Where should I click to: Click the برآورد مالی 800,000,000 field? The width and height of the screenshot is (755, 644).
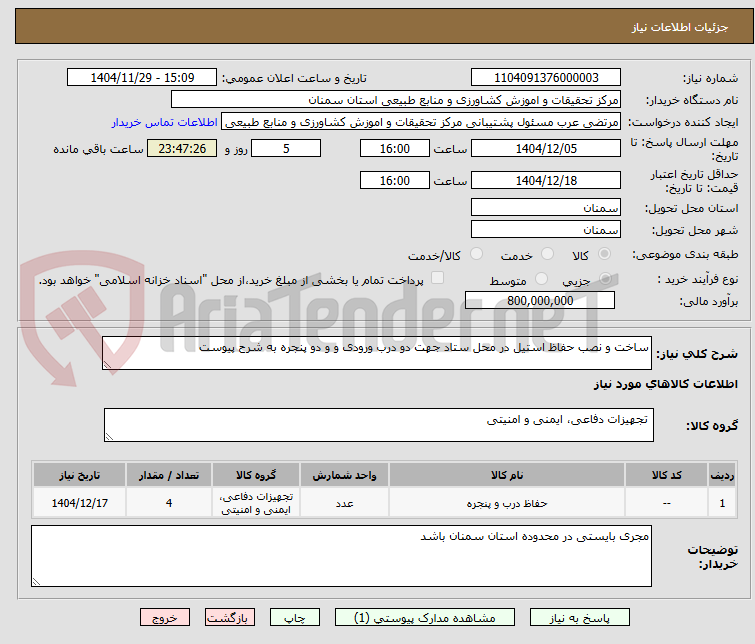point(540,301)
